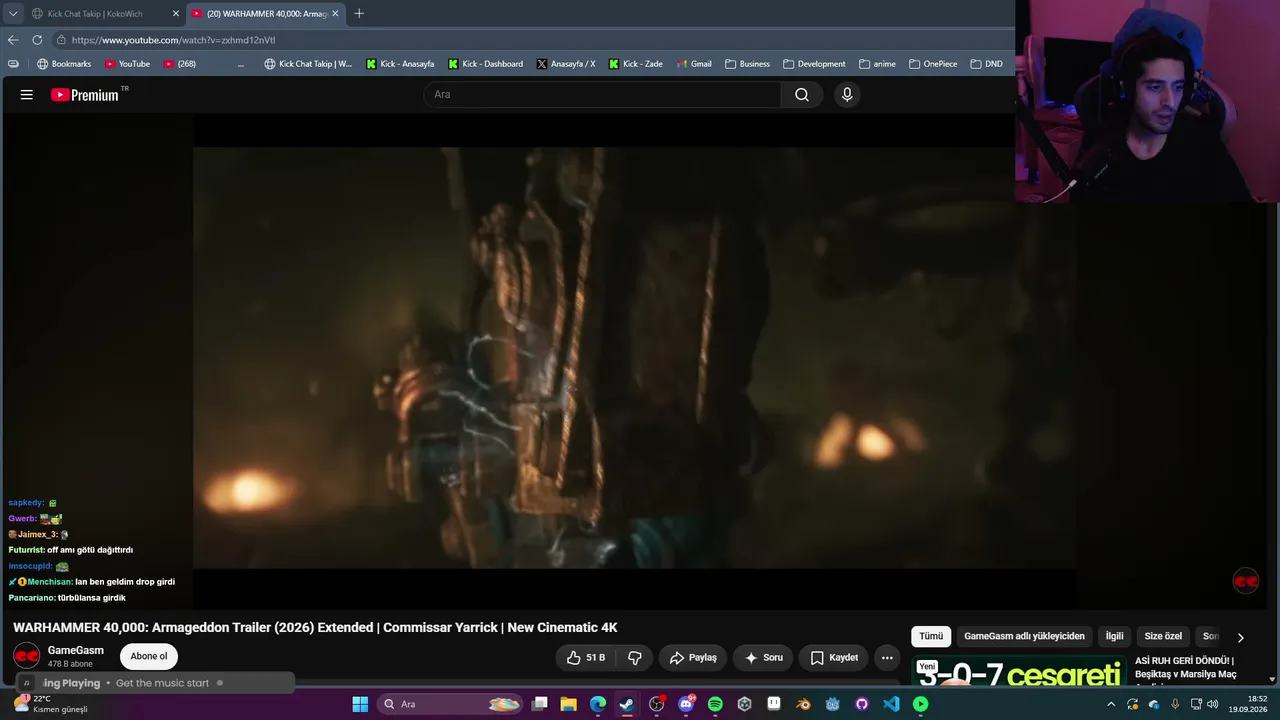This screenshot has height=720, width=1280.
Task: Open the YouTube hamburger guide menu
Action: pyautogui.click(x=27, y=95)
